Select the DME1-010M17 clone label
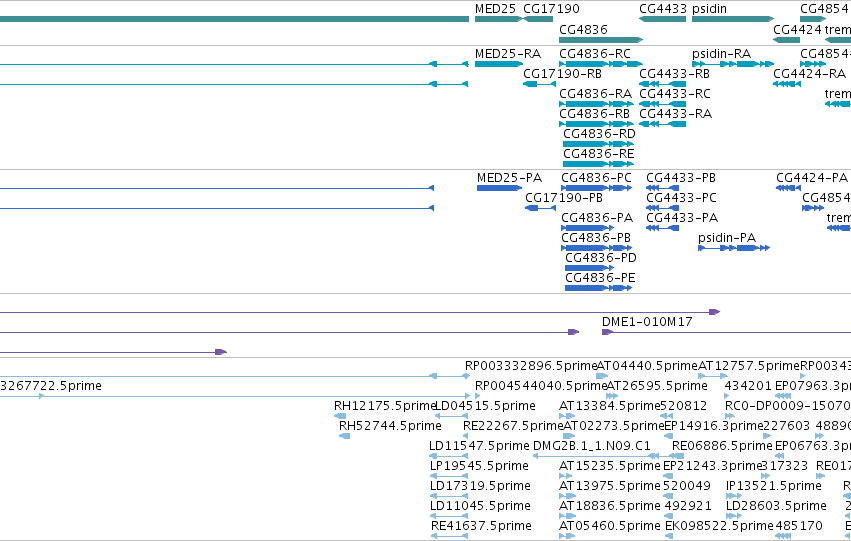 point(647,322)
